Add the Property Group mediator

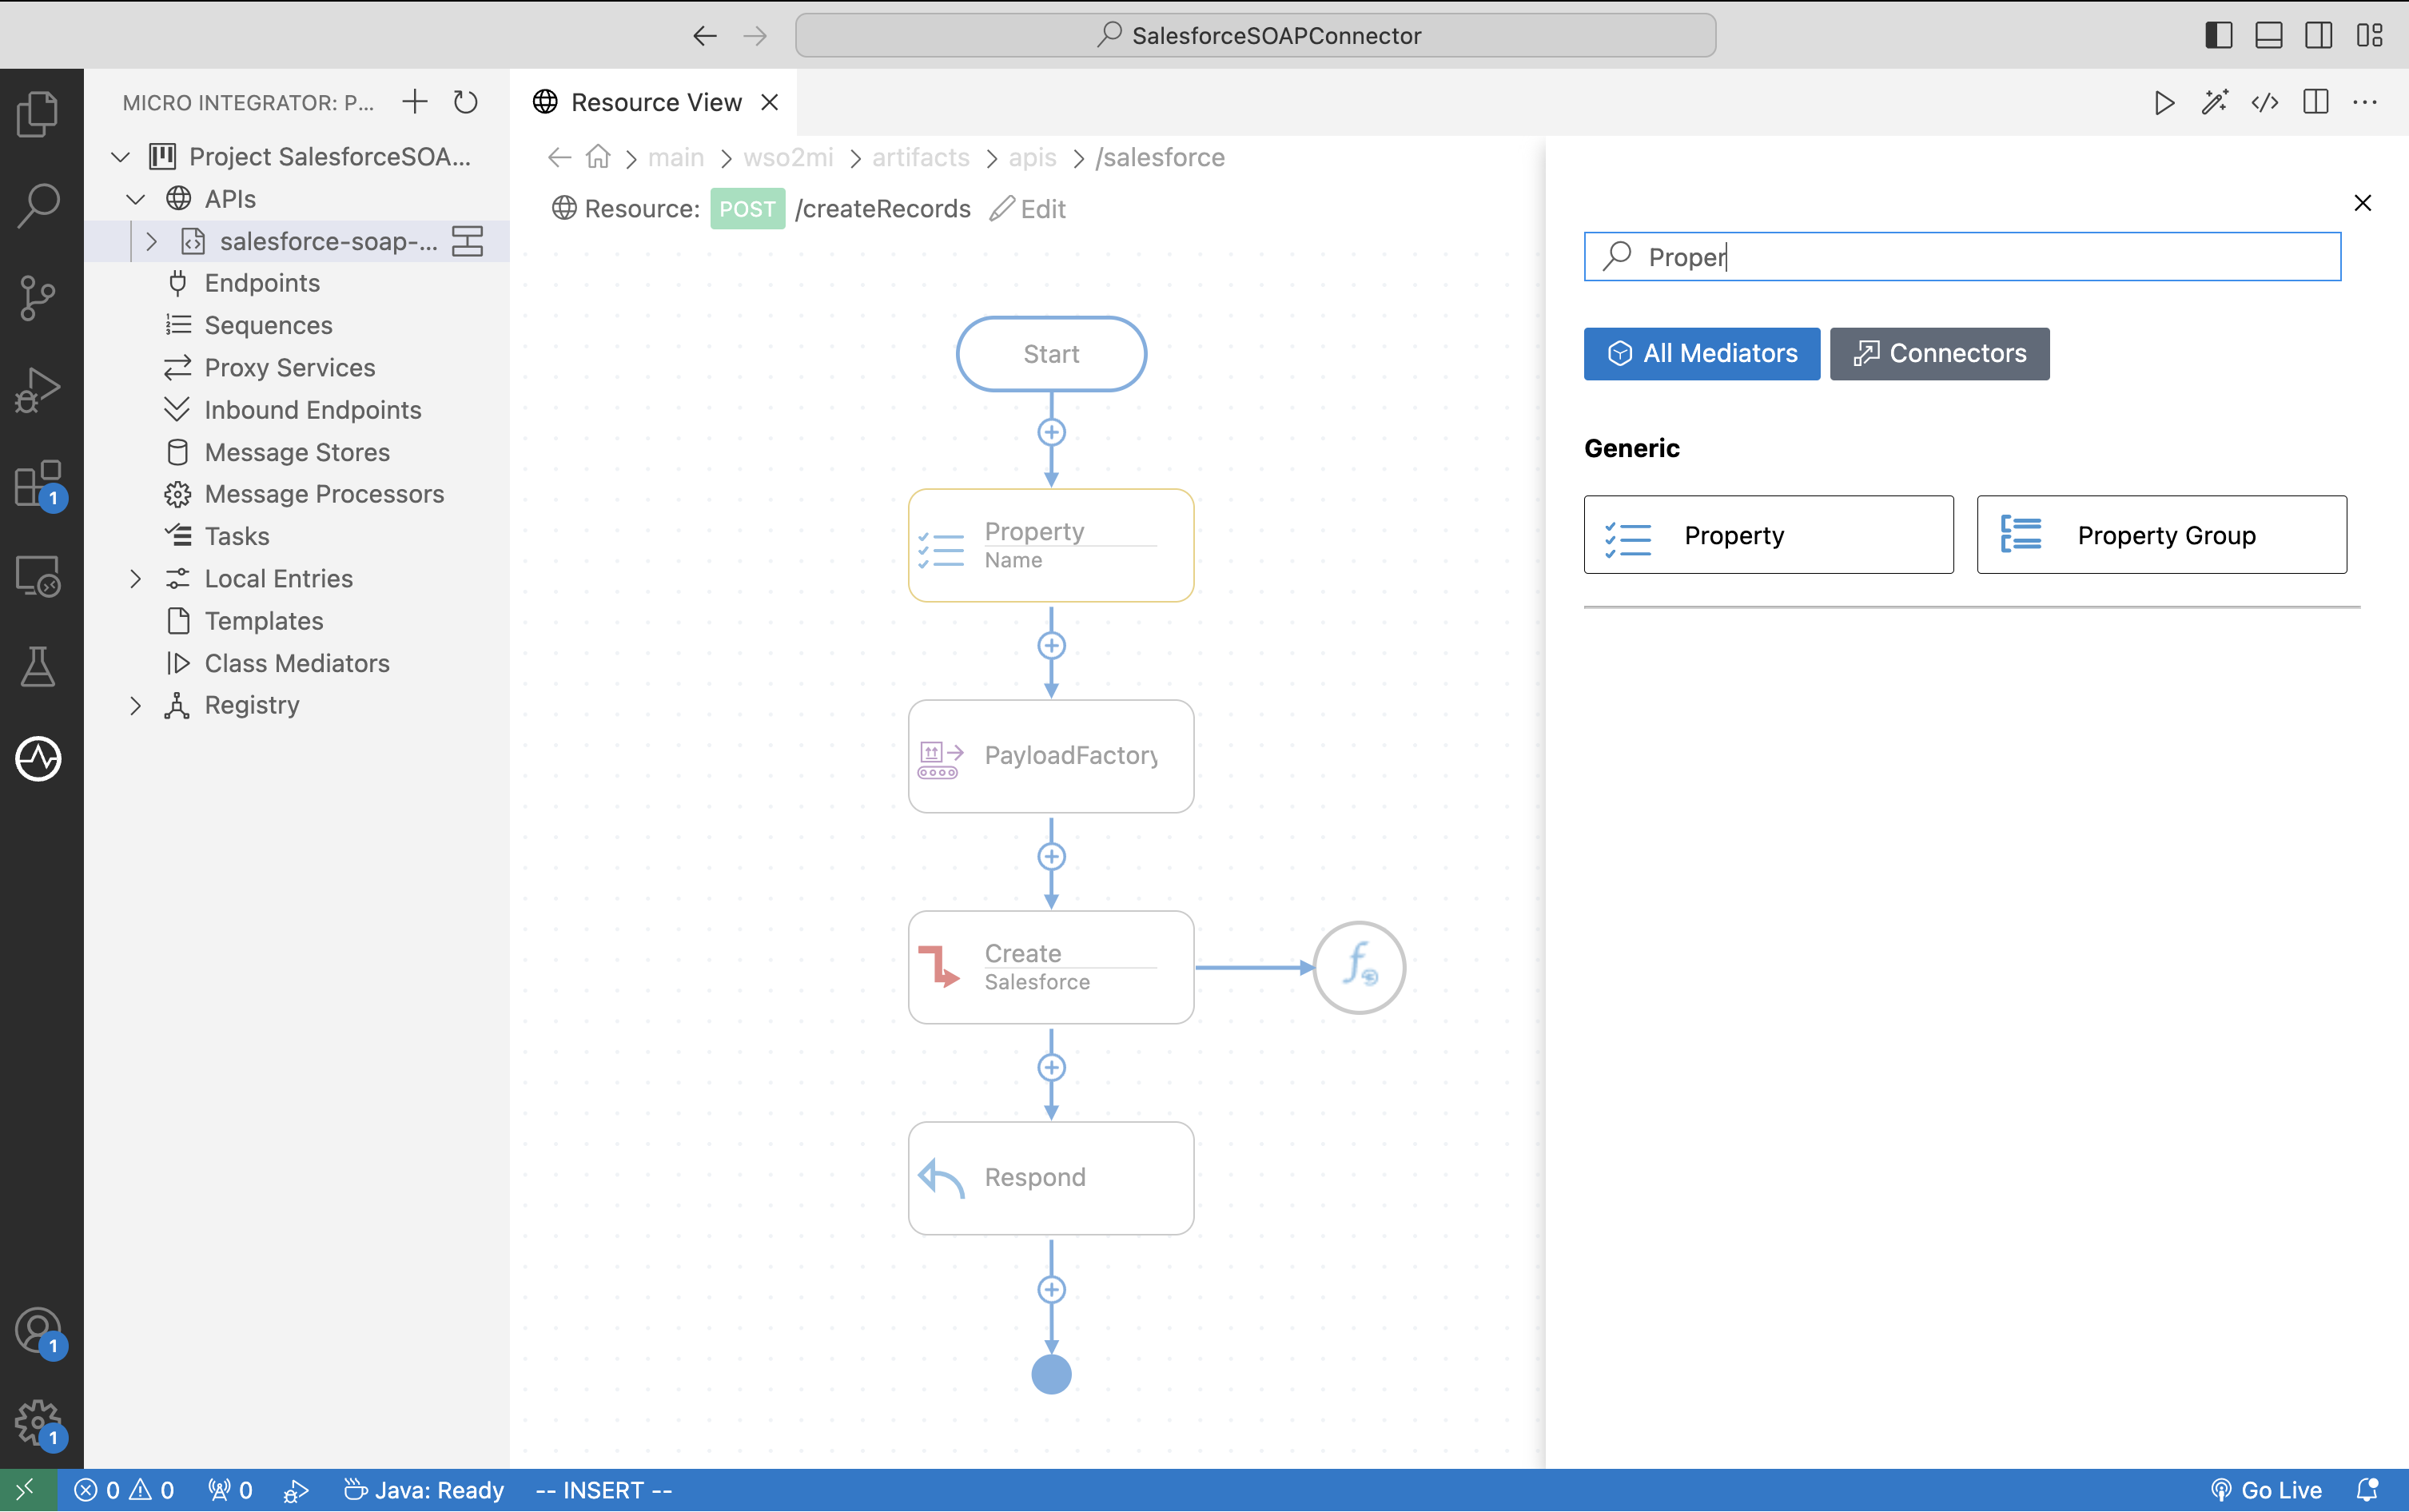coord(2161,535)
